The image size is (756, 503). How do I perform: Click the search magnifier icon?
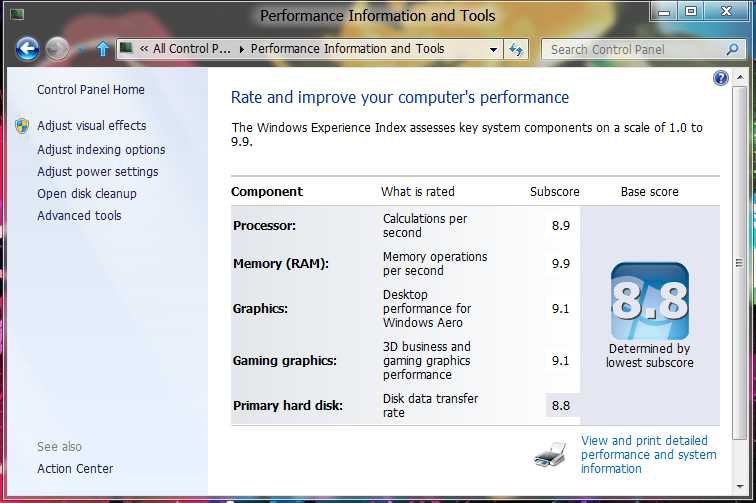tap(732, 49)
